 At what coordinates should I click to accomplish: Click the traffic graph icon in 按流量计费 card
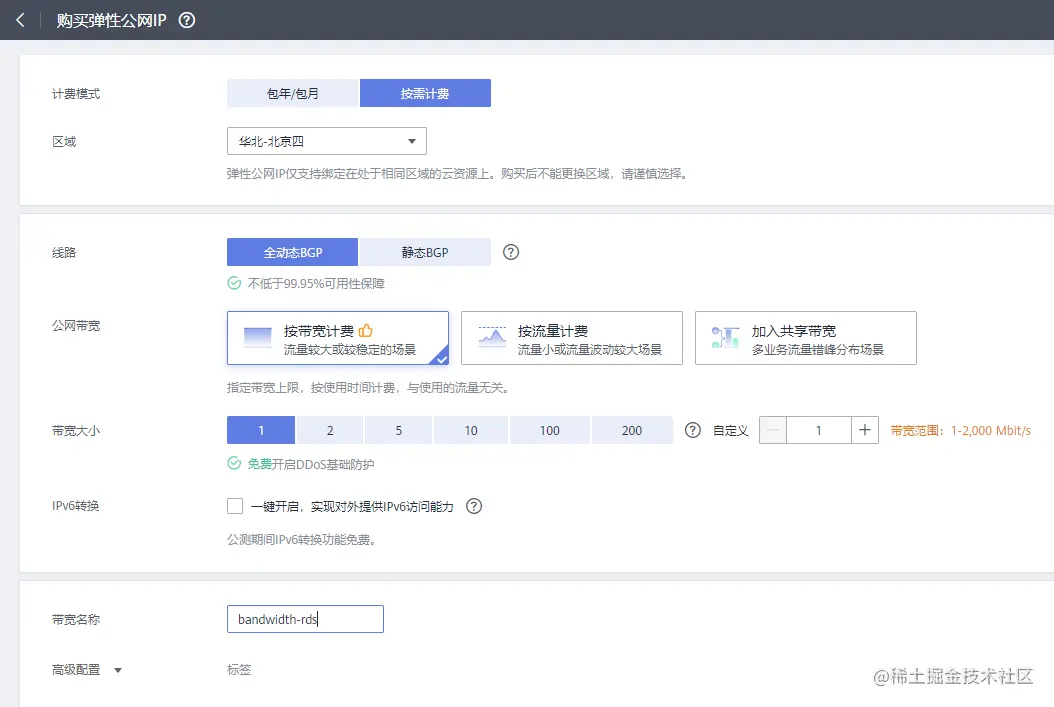click(x=492, y=337)
